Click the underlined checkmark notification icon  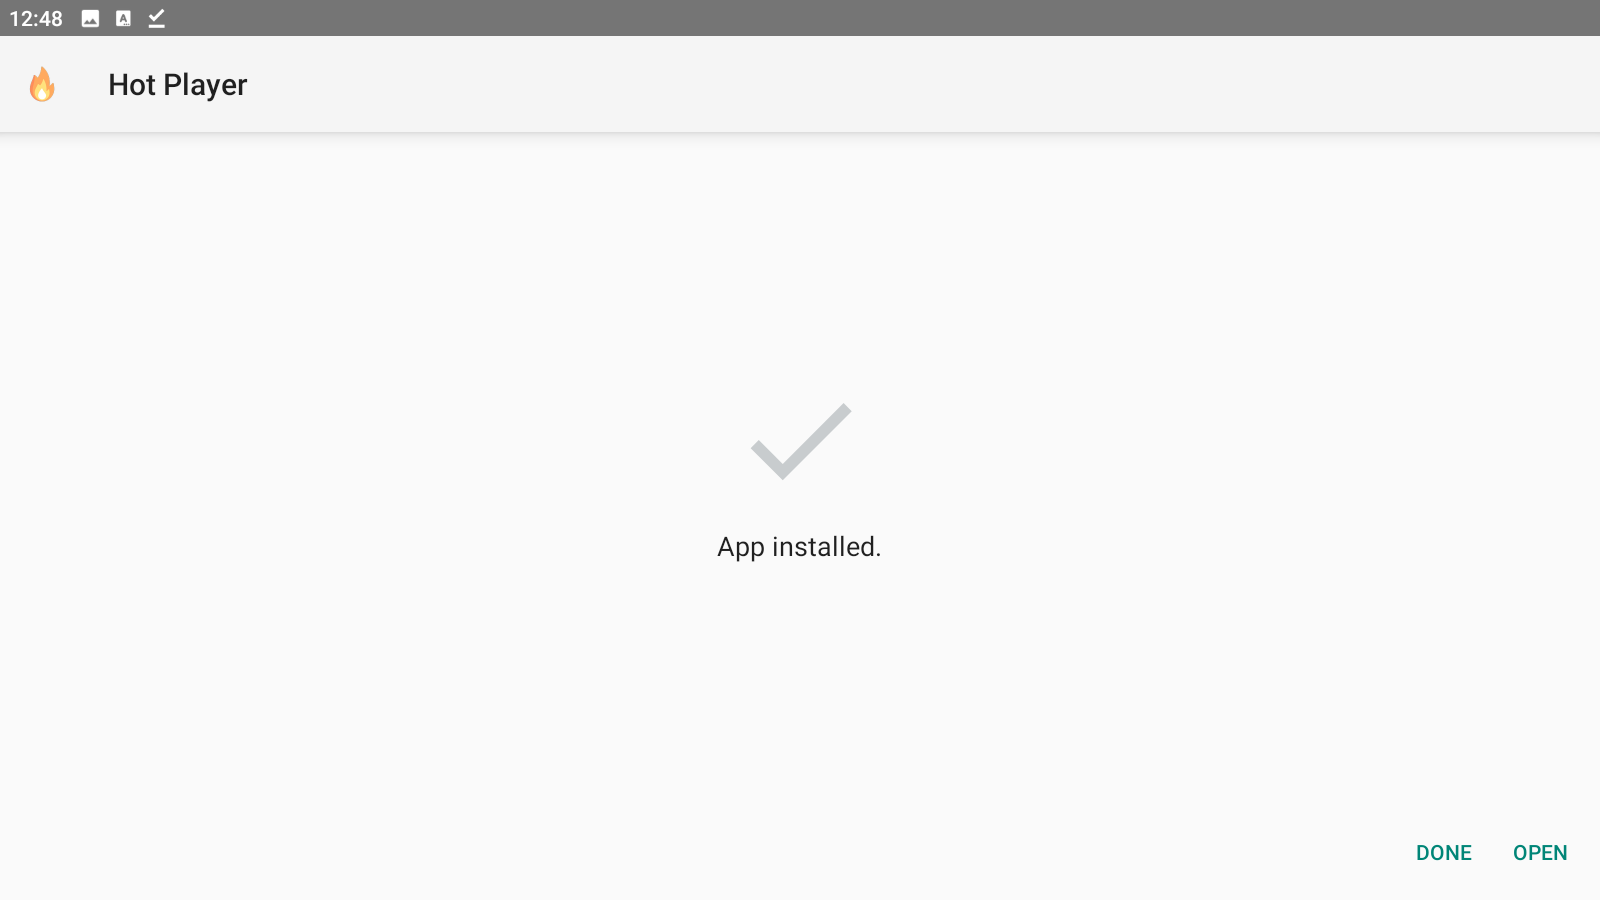click(156, 18)
